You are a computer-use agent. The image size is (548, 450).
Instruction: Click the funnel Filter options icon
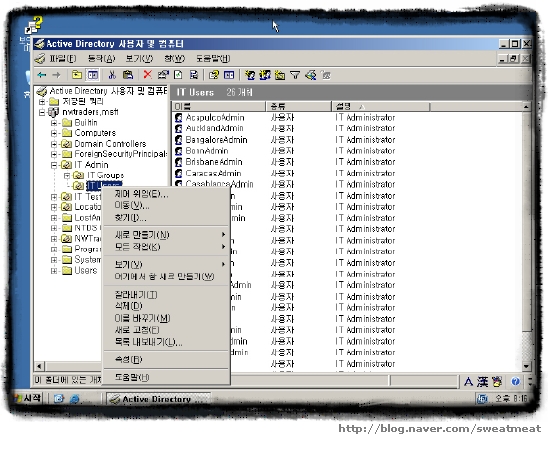pos(295,75)
